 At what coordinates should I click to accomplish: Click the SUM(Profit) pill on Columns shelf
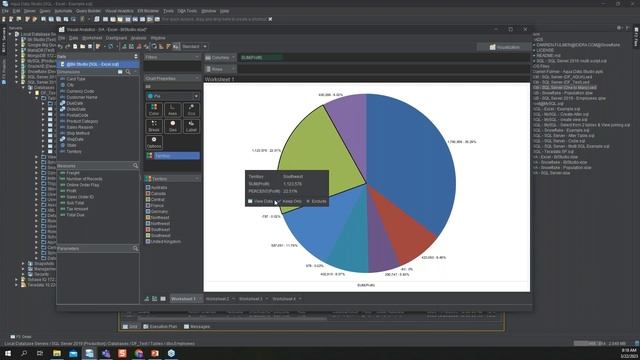[261, 58]
